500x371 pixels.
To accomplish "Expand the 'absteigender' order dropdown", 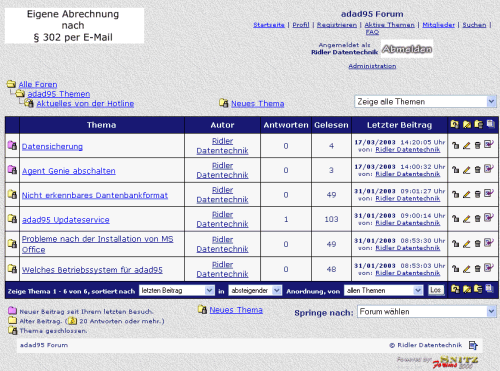I will pos(255,291).
